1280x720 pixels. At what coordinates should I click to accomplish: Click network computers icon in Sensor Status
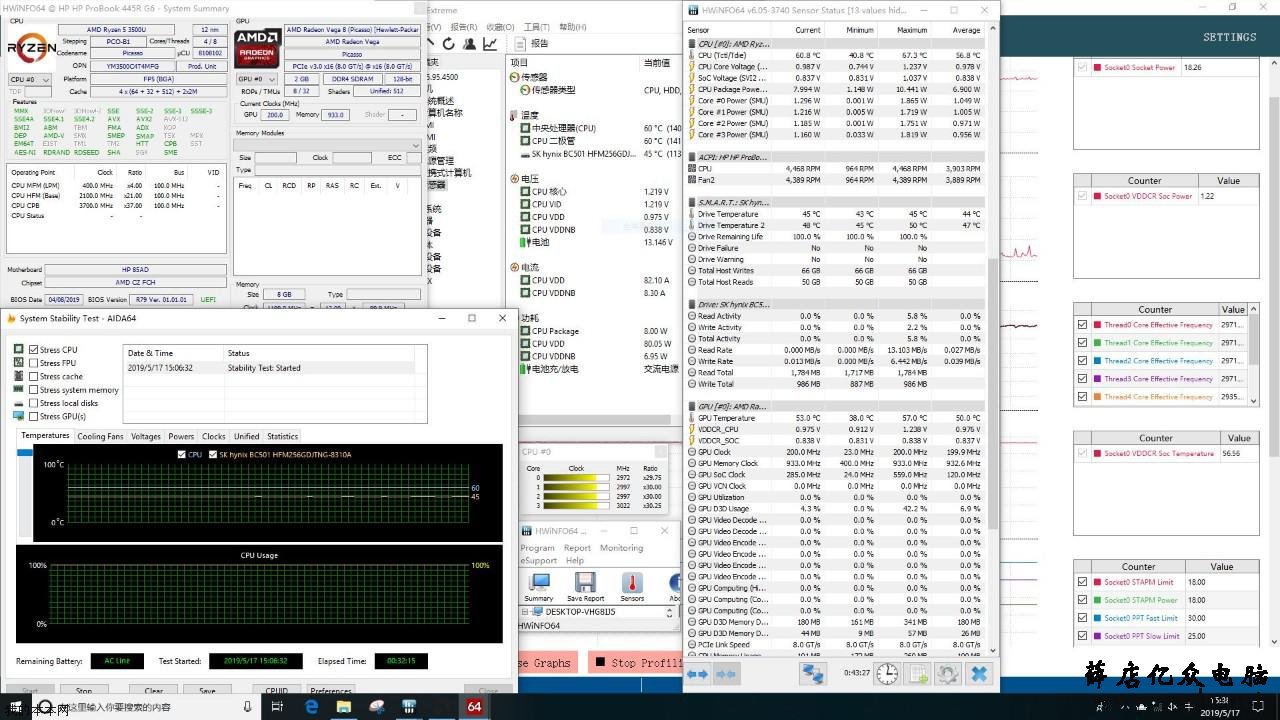pyautogui.click(x=813, y=674)
